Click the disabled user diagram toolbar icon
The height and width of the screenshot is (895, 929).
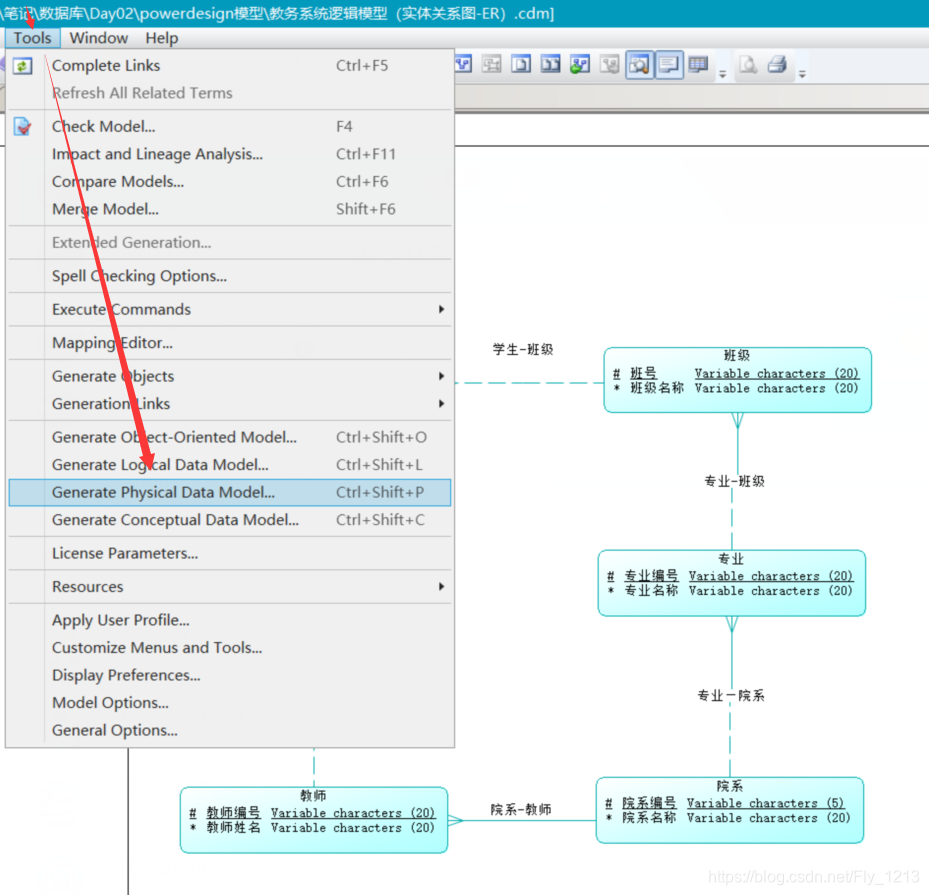609,64
